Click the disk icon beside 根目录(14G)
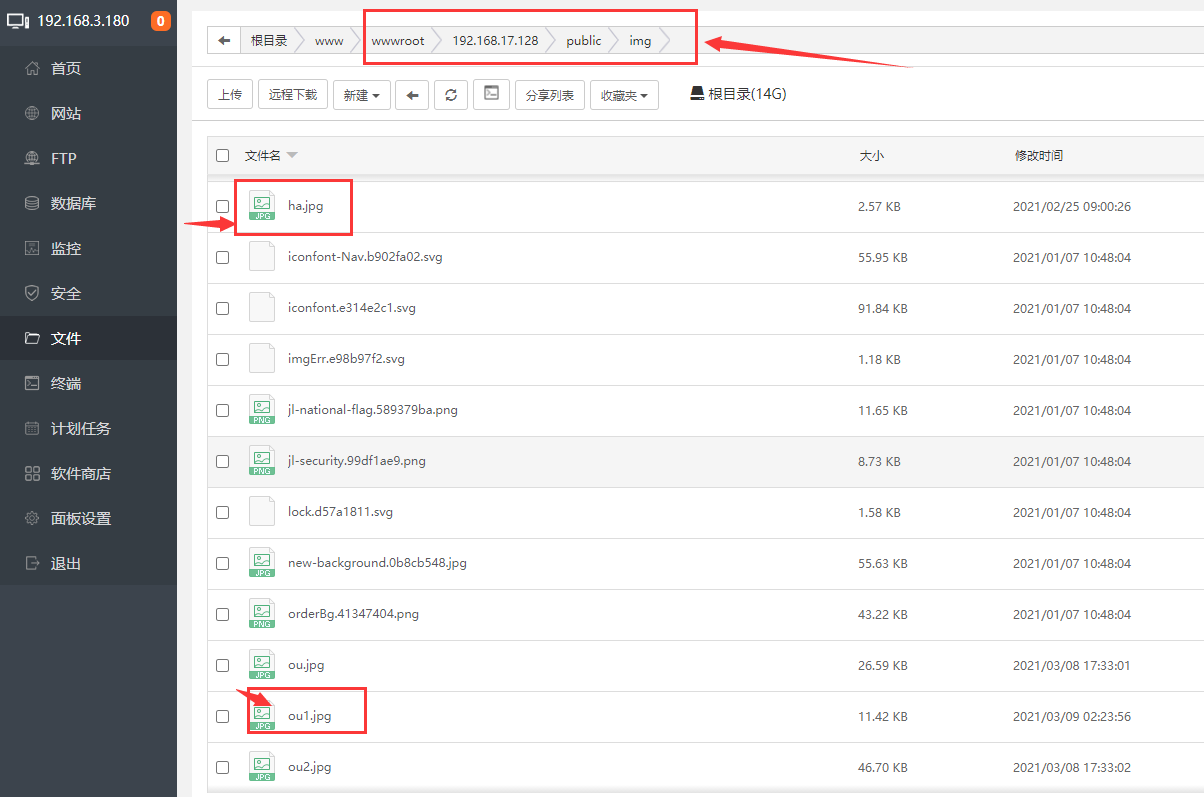This screenshot has height=797, width=1204. pos(697,93)
